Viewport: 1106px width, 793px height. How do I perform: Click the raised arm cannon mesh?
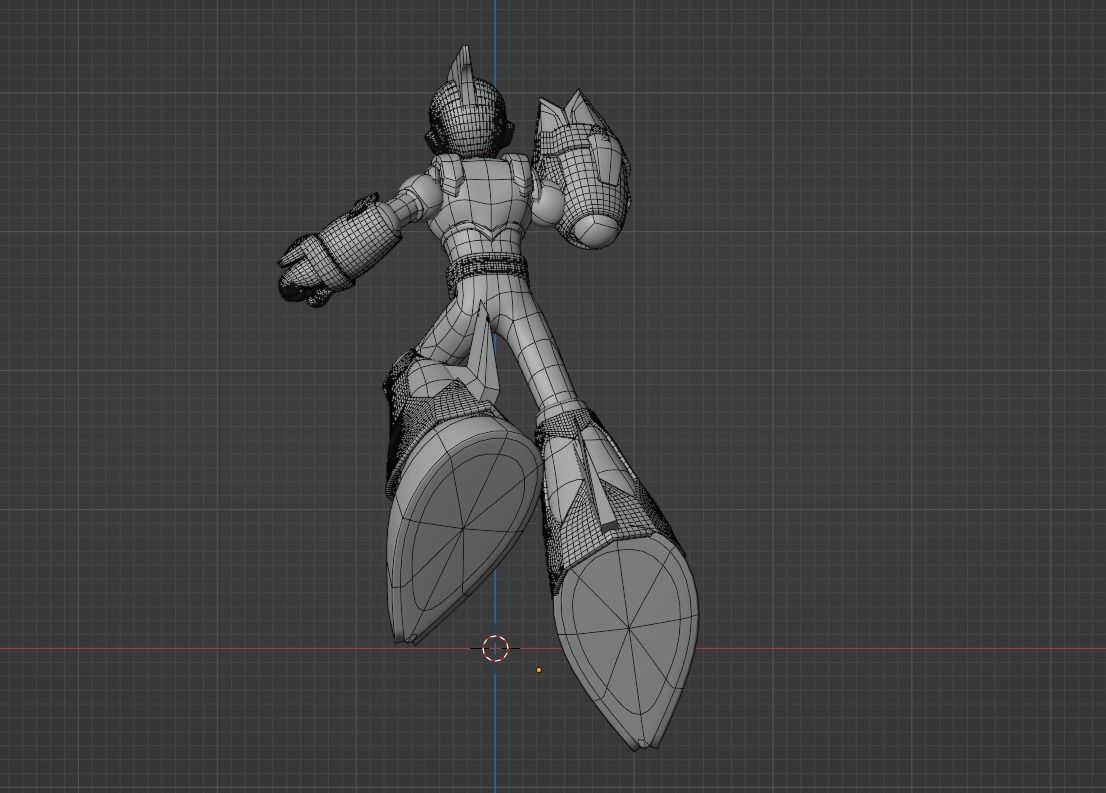click(583, 169)
